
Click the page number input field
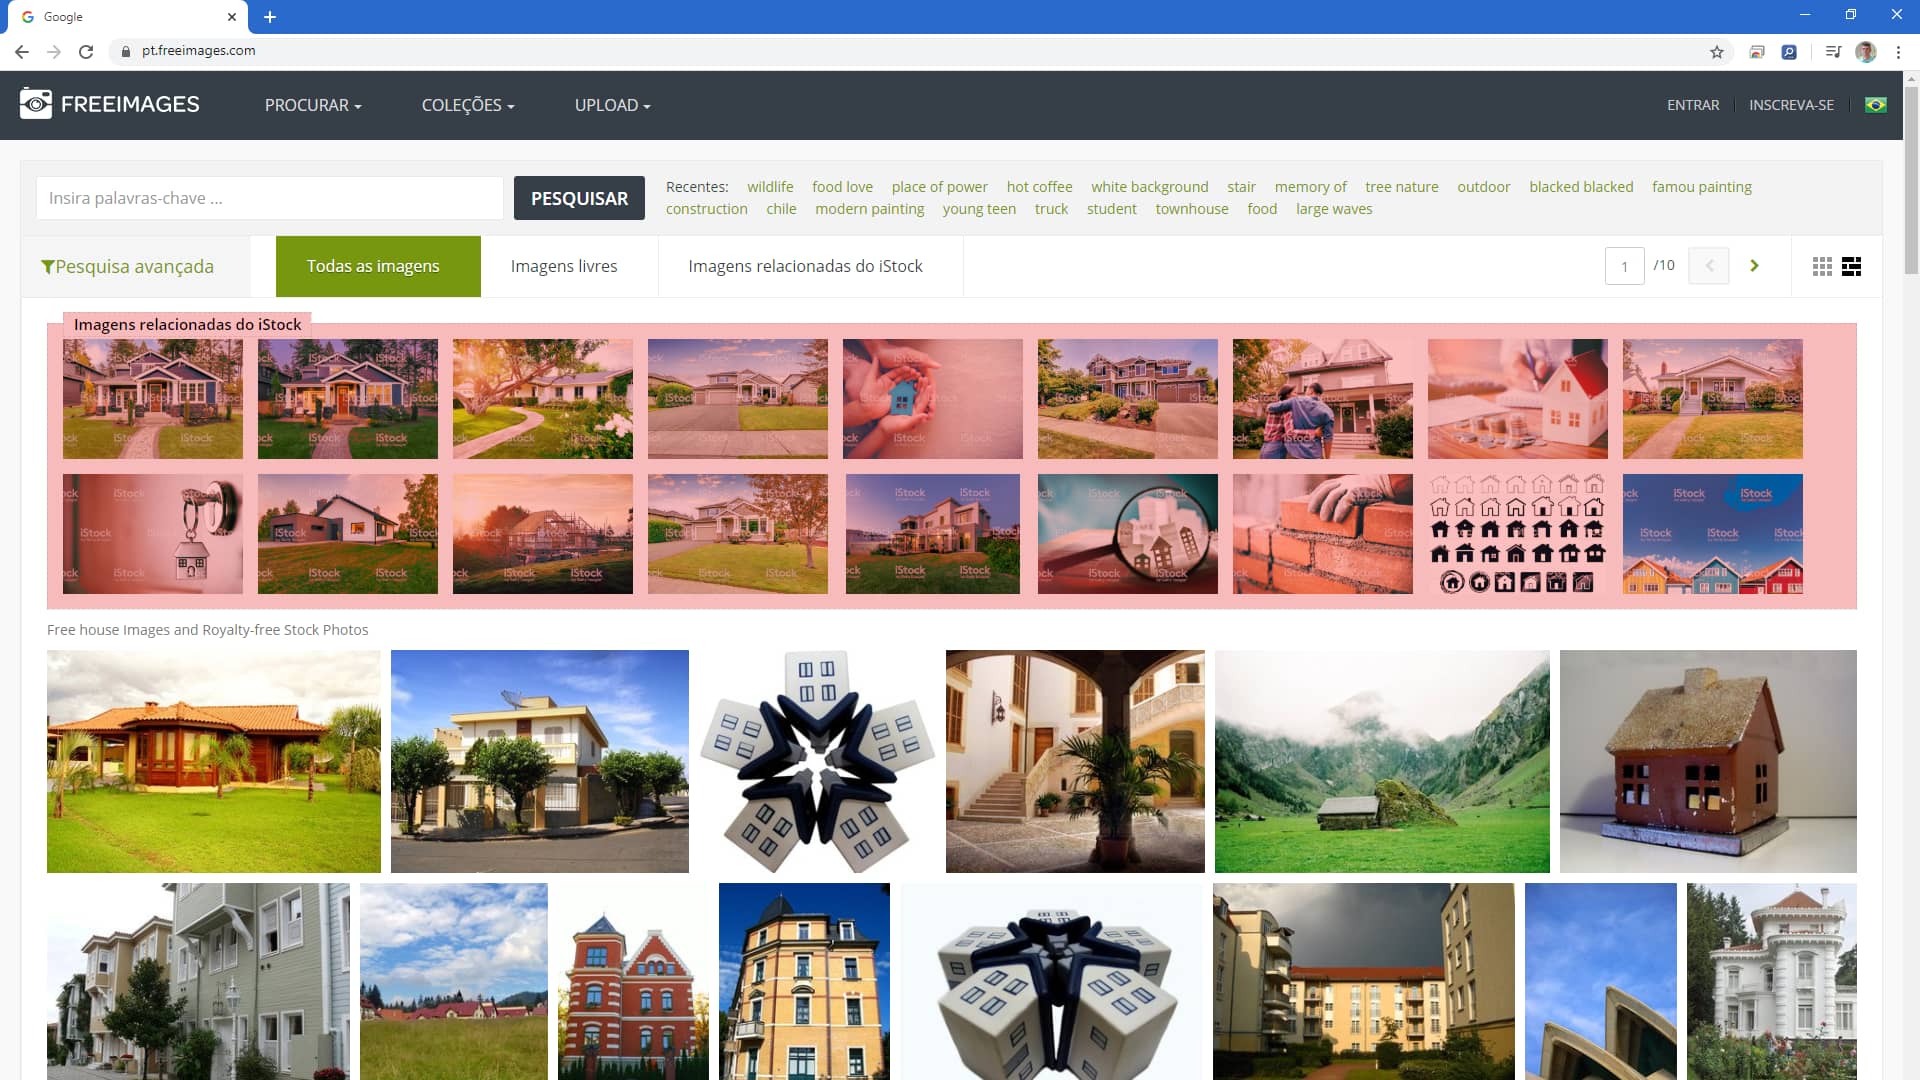[1626, 265]
